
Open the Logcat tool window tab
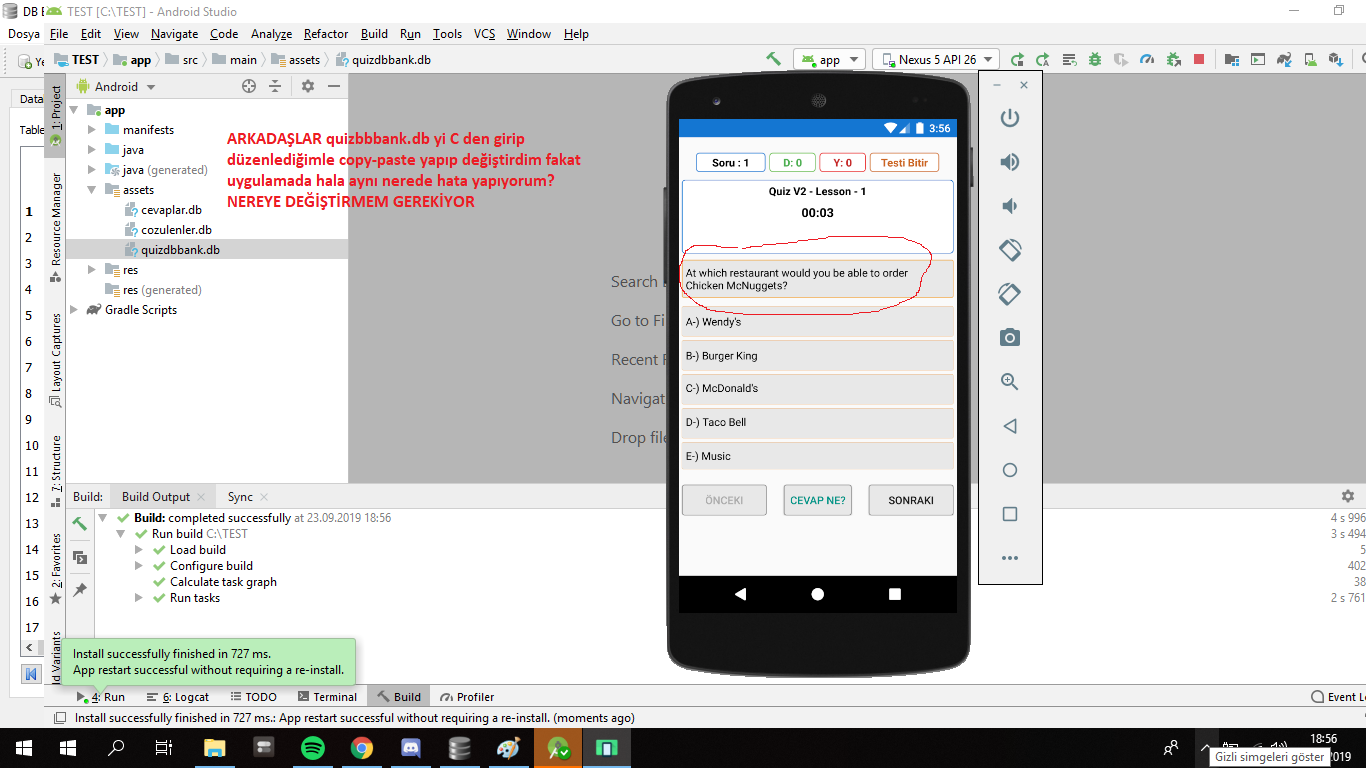point(178,697)
